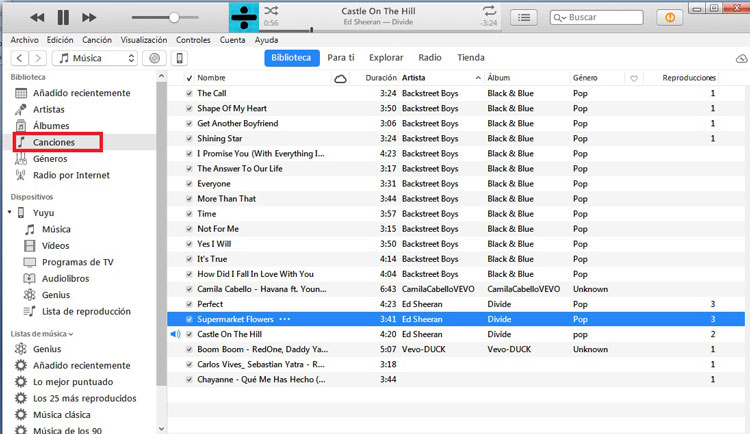Open Géneros in the library sidebar
The height and width of the screenshot is (434, 750).
point(50,159)
